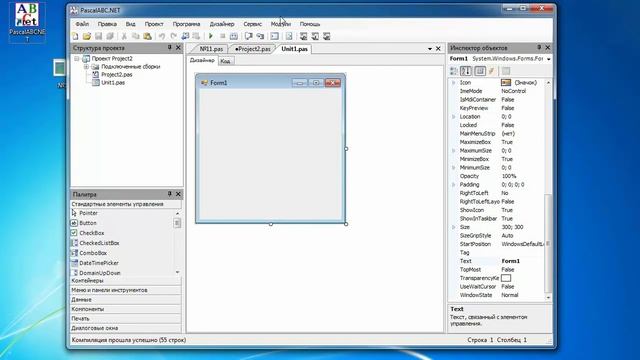Switch inspector to categorized view icon
This screenshot has width=640, height=360.
pyautogui.click(x=454, y=71)
